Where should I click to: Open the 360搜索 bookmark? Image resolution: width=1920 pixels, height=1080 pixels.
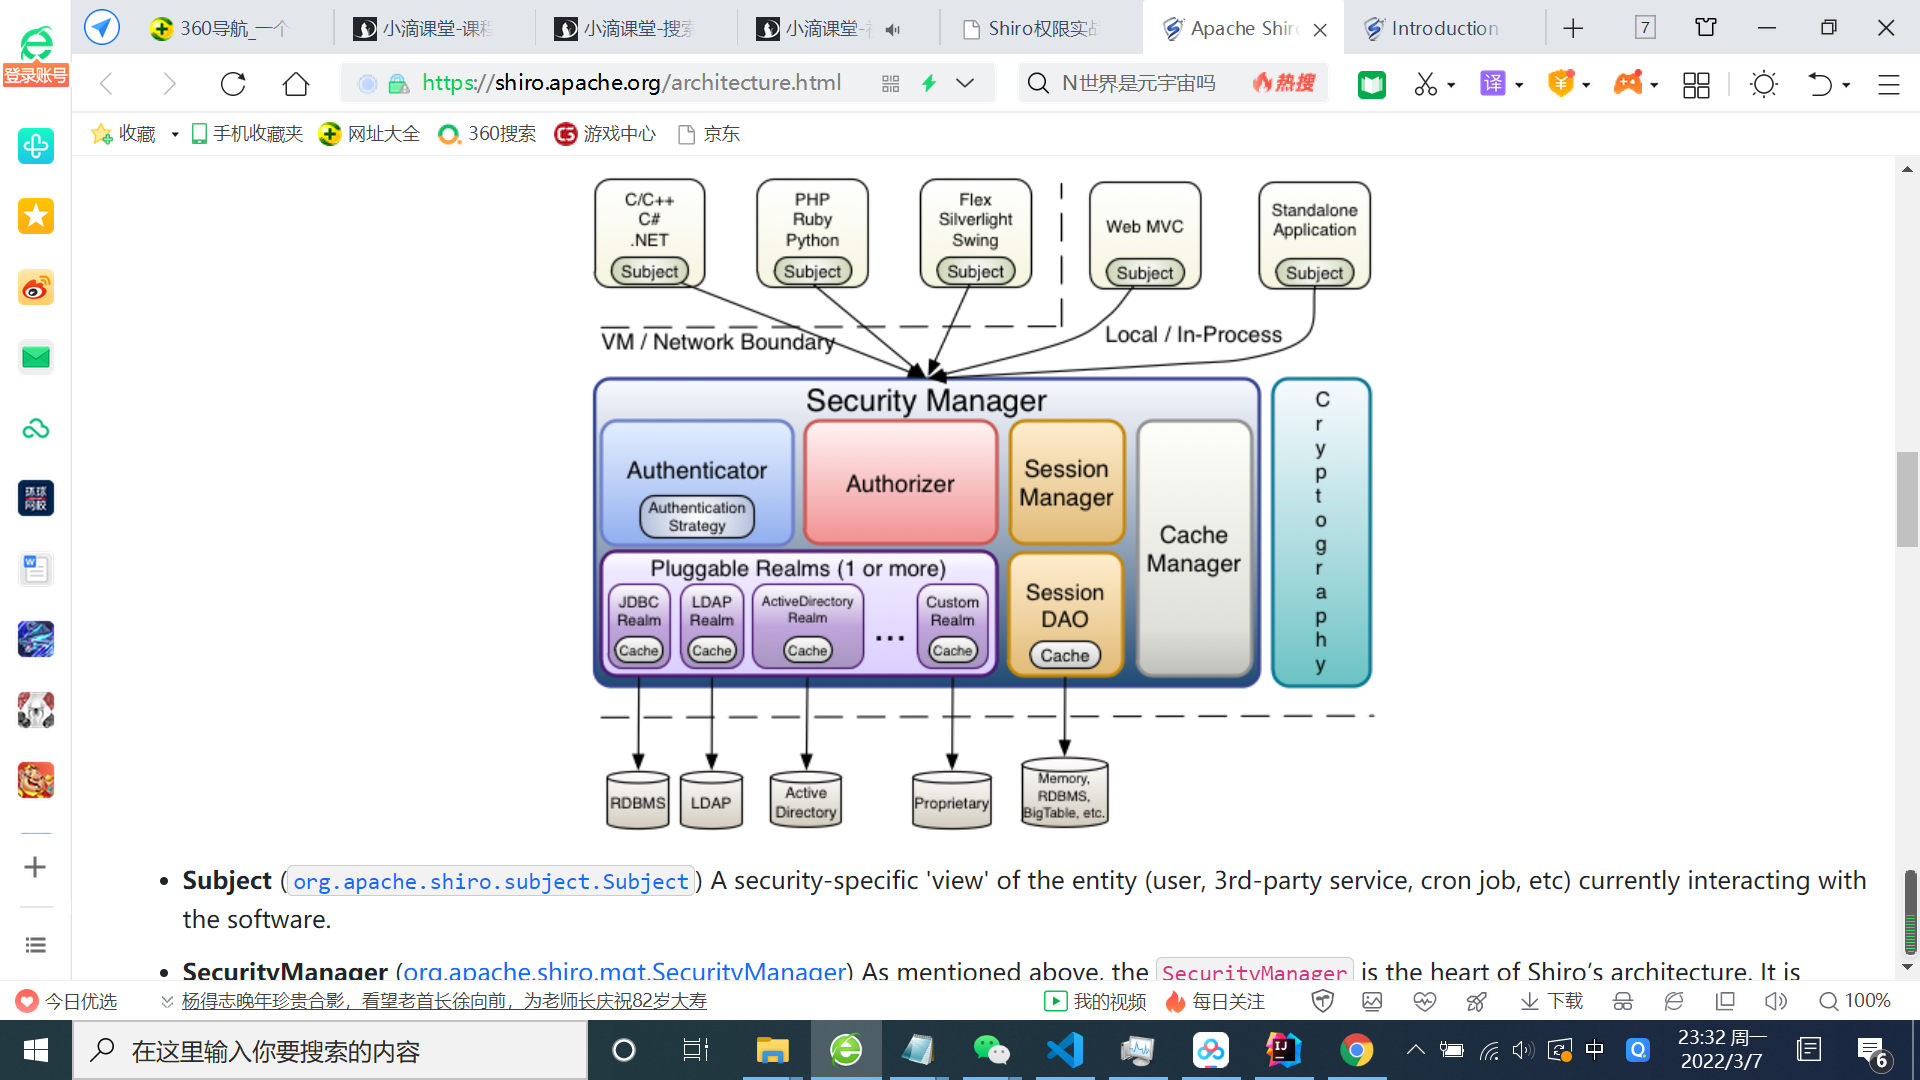(x=487, y=134)
